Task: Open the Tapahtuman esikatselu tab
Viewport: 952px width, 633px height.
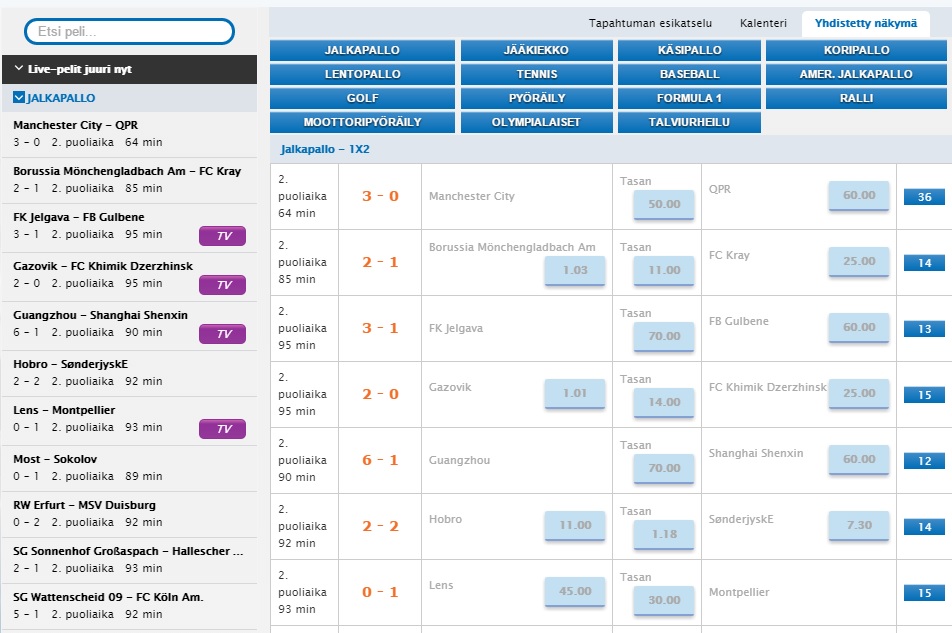Action: click(x=650, y=23)
